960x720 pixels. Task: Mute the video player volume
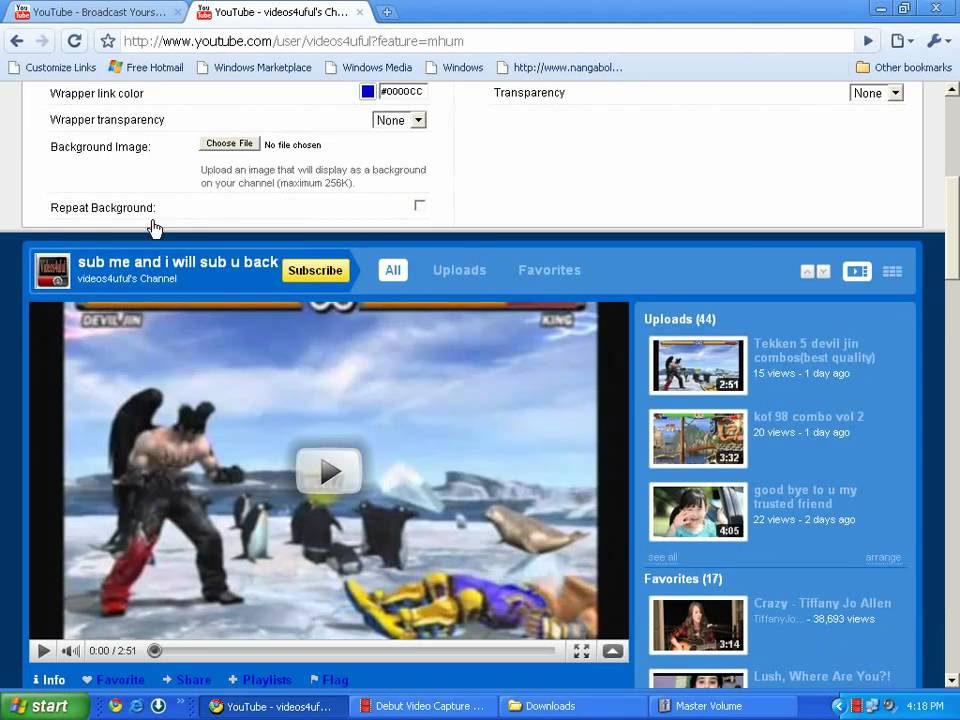tap(70, 651)
